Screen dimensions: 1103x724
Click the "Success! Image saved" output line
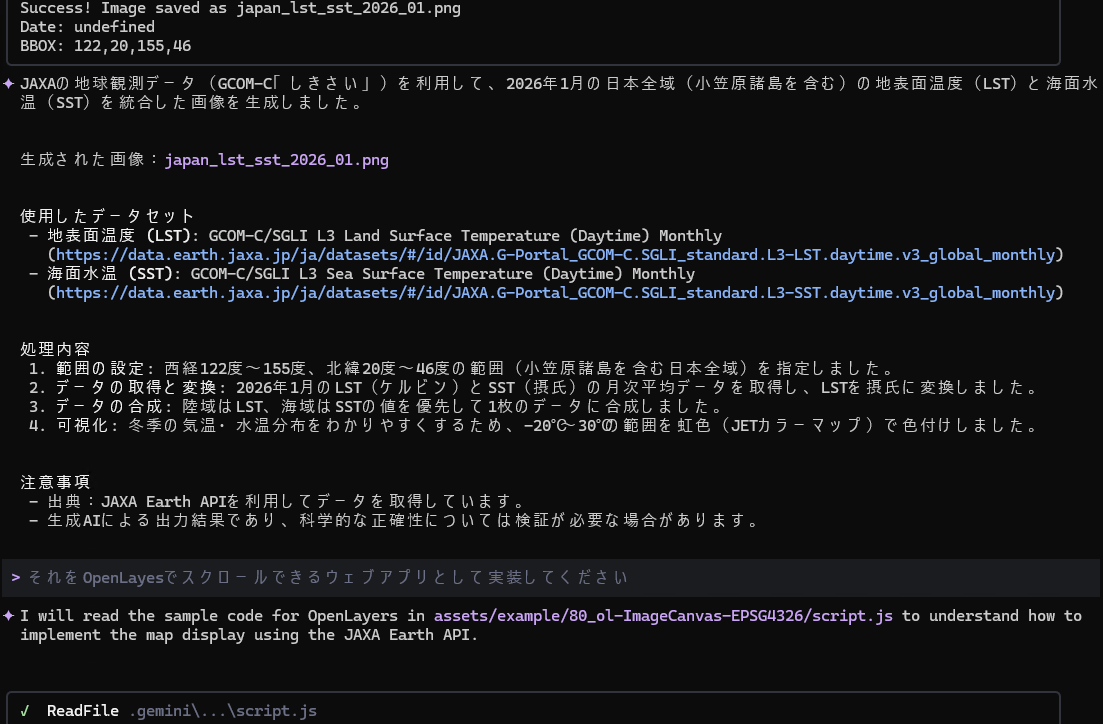coord(240,8)
